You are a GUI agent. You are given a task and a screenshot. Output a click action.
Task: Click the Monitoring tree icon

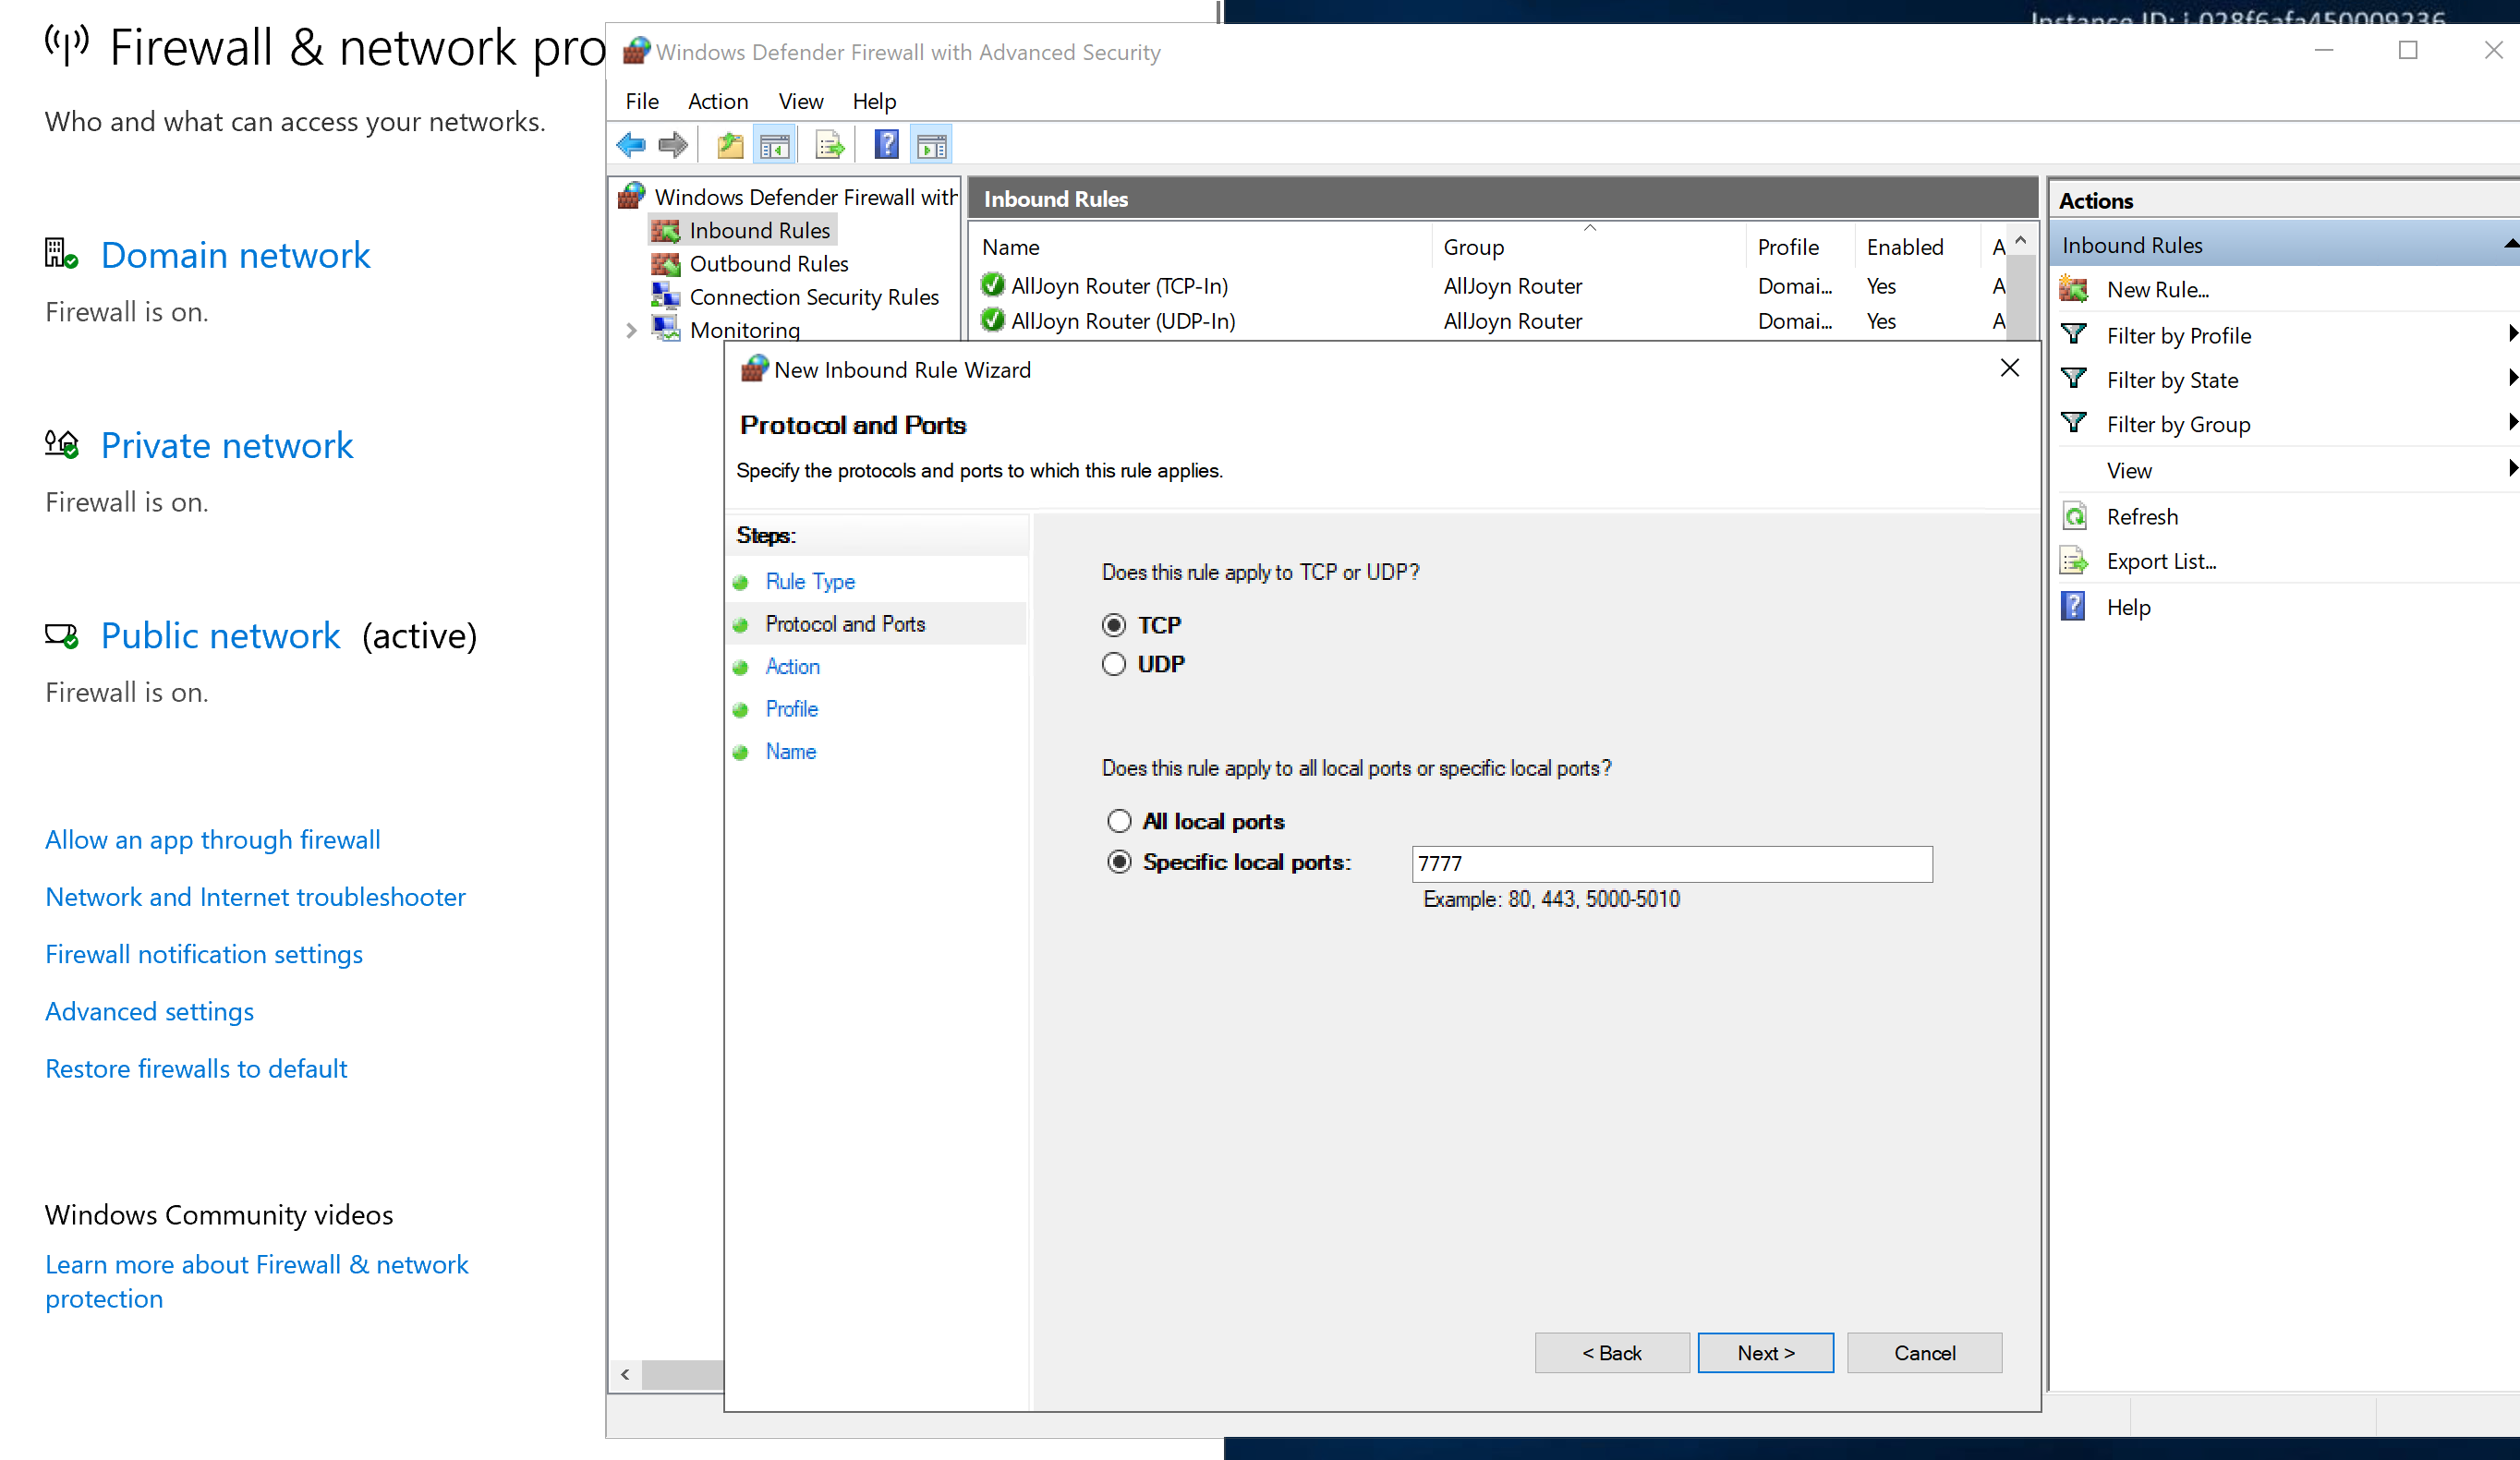click(x=666, y=329)
